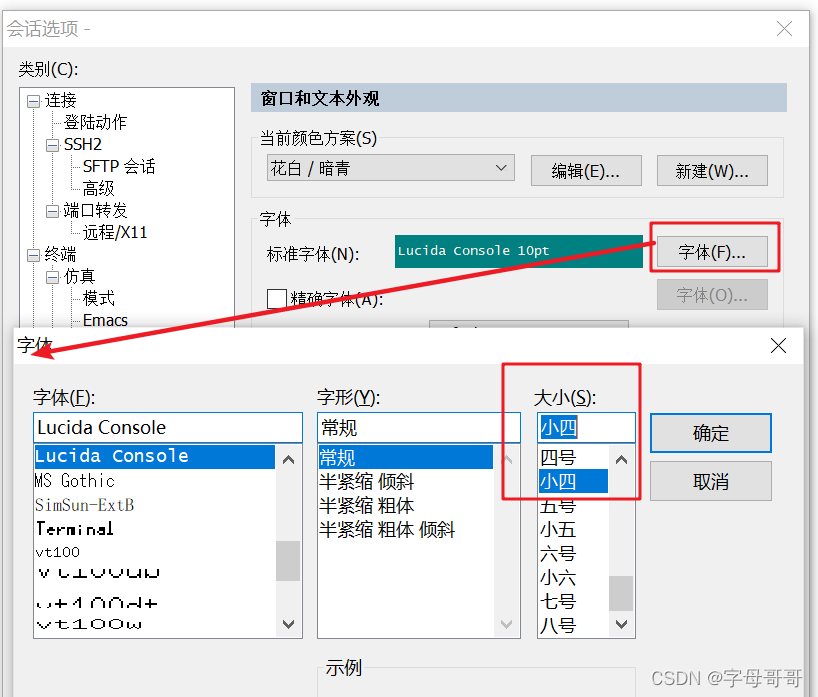Image resolution: width=818 pixels, height=697 pixels.
Task: Click the 取消 button
Action: pos(710,481)
